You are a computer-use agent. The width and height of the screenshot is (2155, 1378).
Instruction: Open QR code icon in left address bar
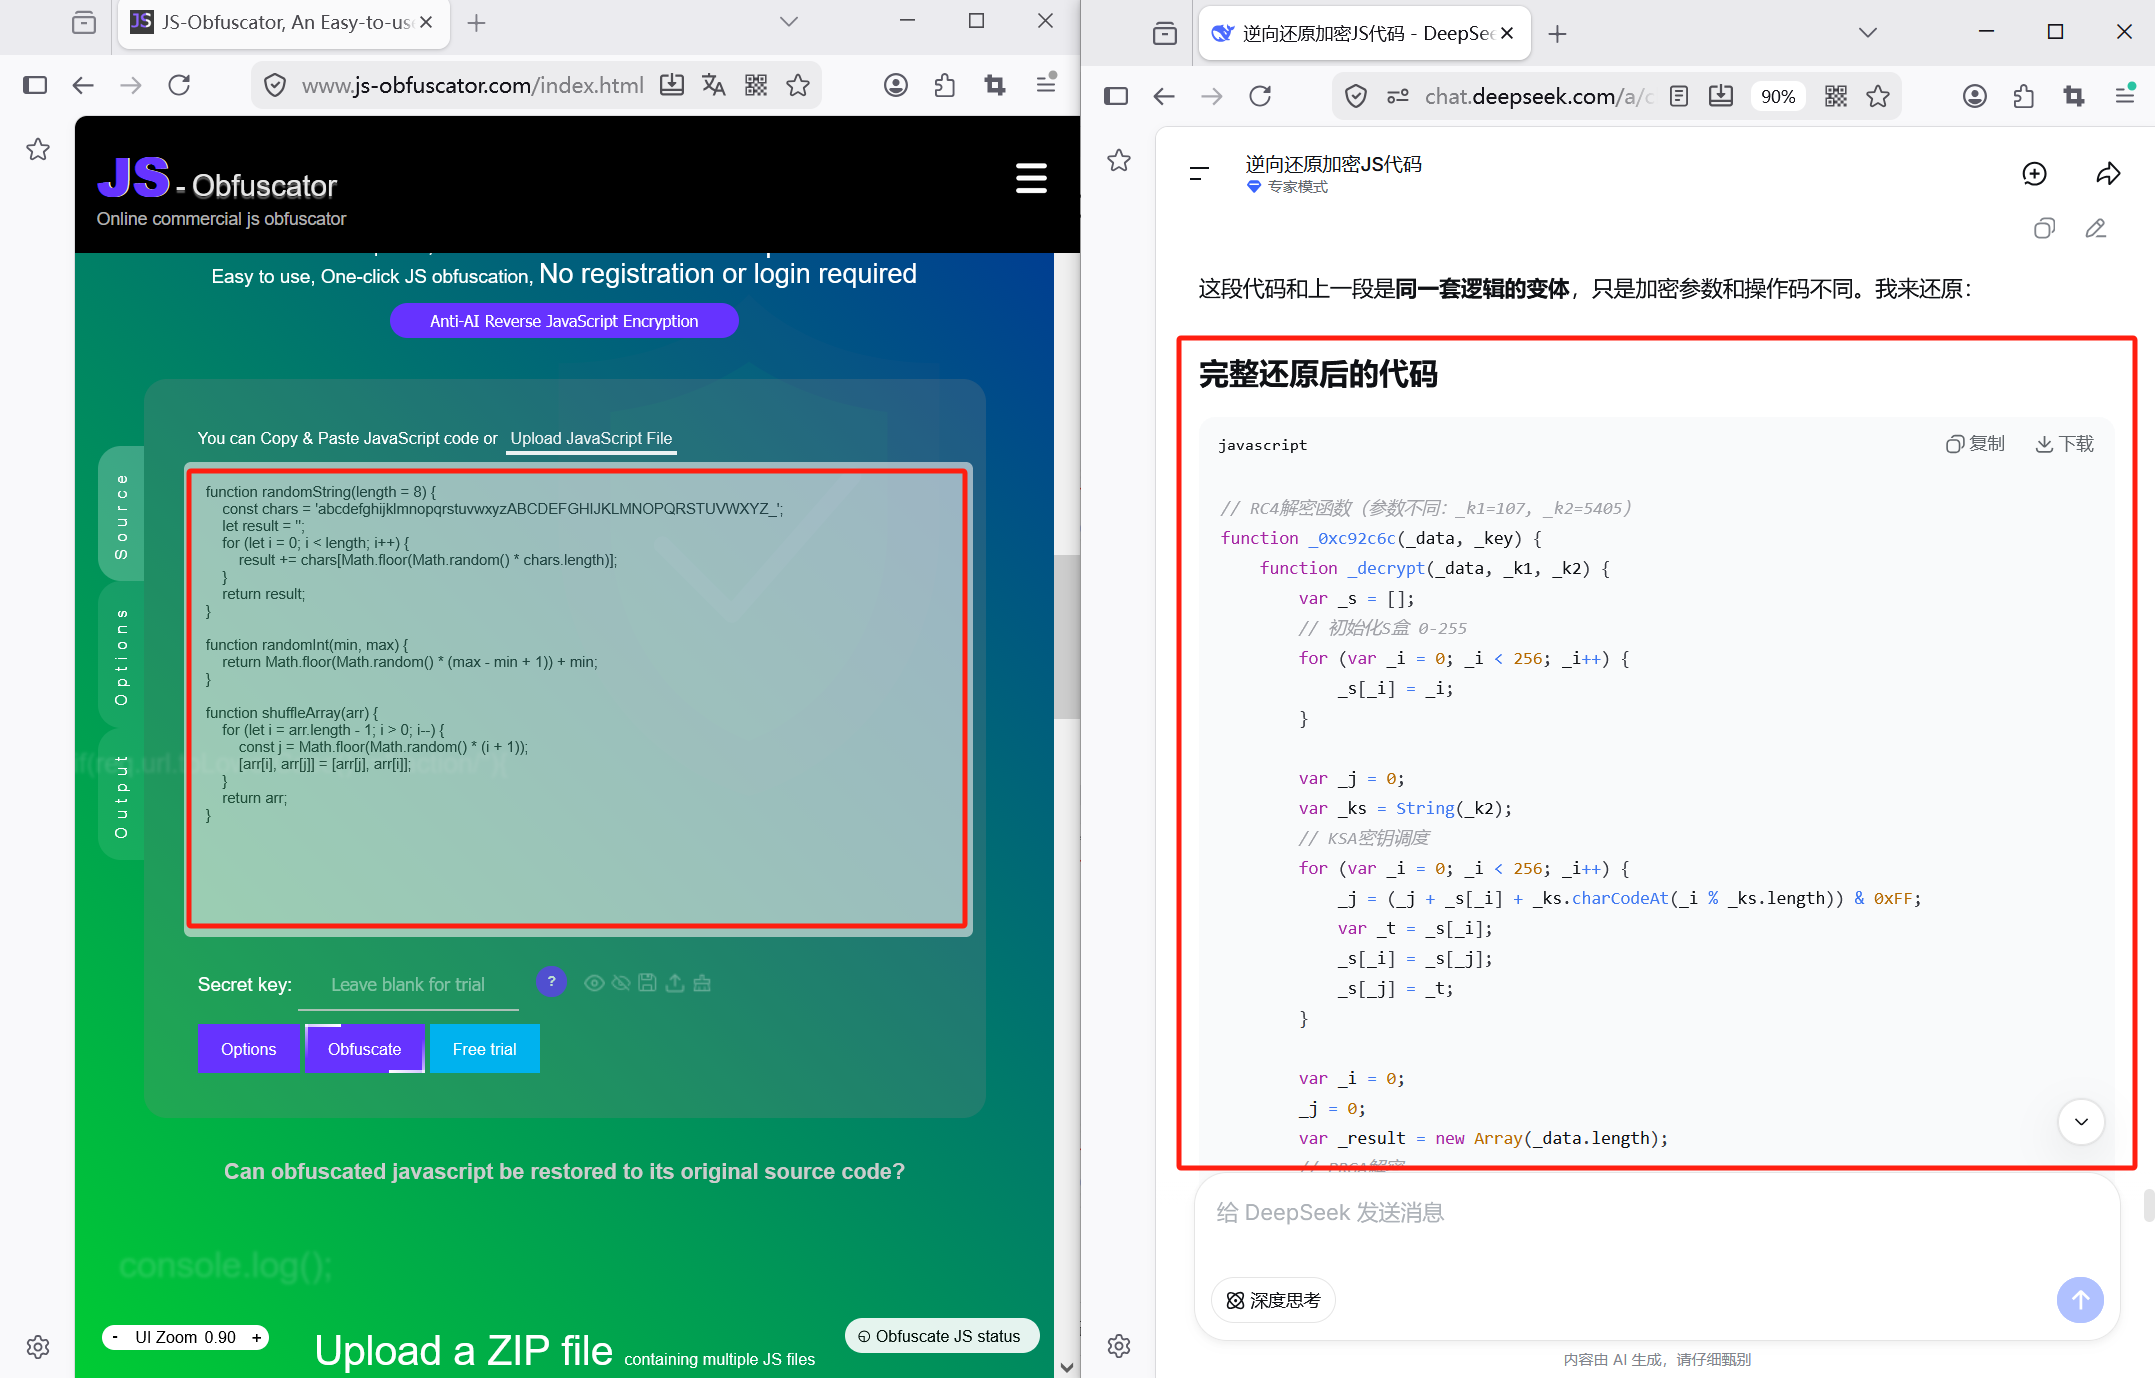[756, 85]
